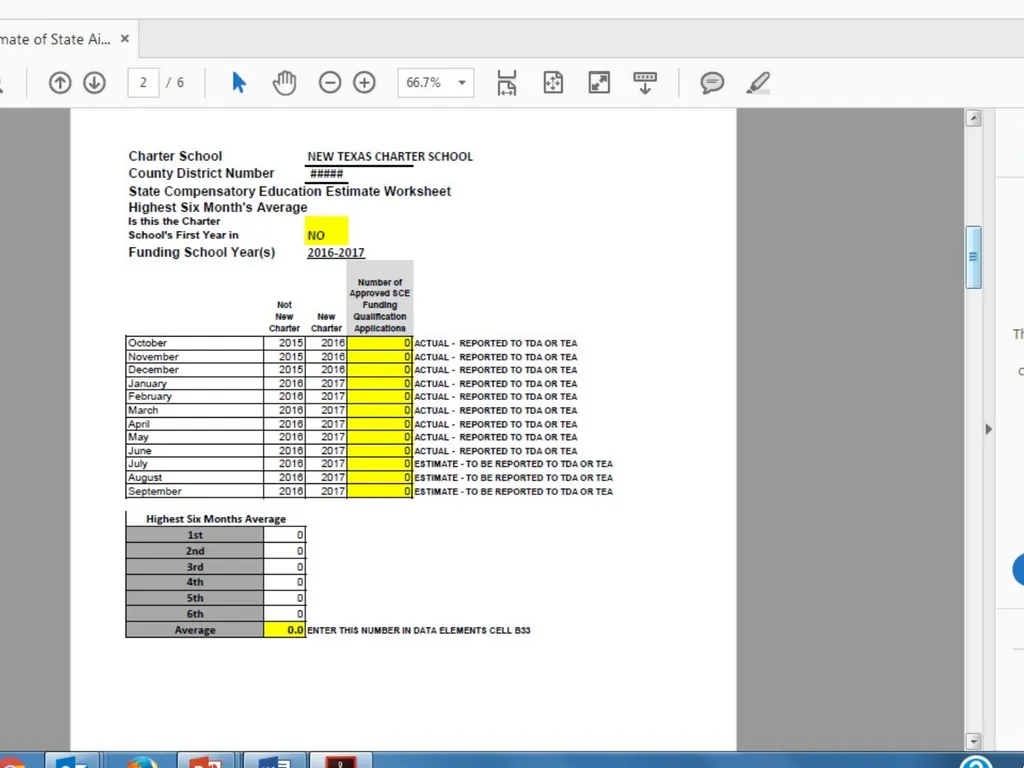1024x768 pixels.
Task: Expand the collapsed right-hand tools pane
Action: (x=989, y=429)
